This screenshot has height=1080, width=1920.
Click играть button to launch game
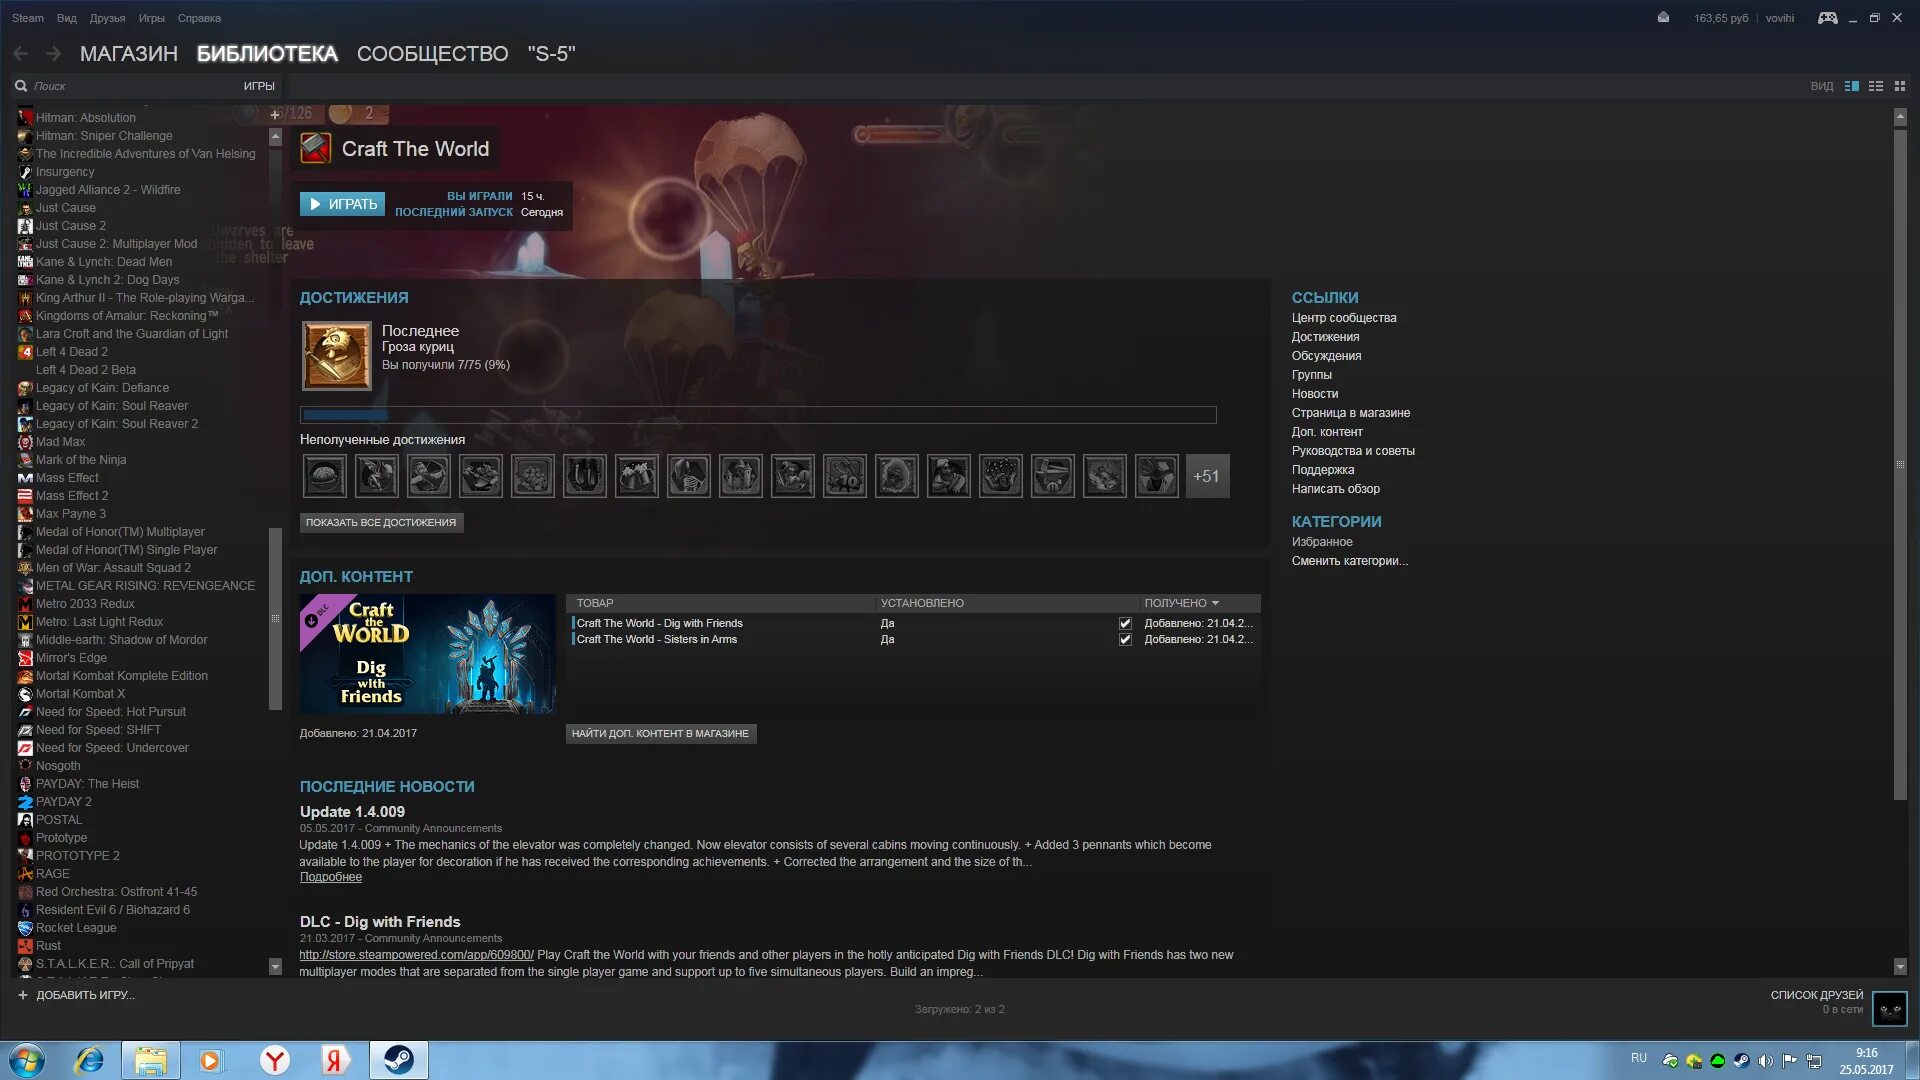click(x=343, y=203)
